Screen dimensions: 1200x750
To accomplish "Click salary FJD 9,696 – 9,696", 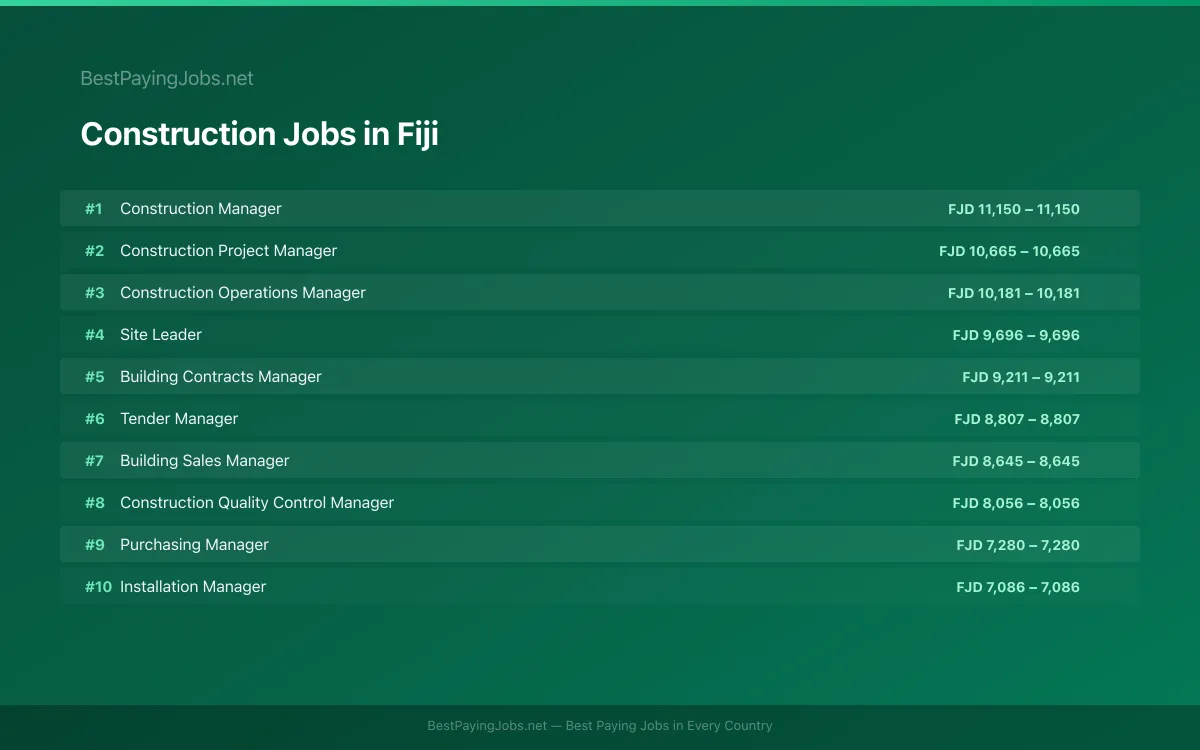I will pyautogui.click(x=1016, y=335).
